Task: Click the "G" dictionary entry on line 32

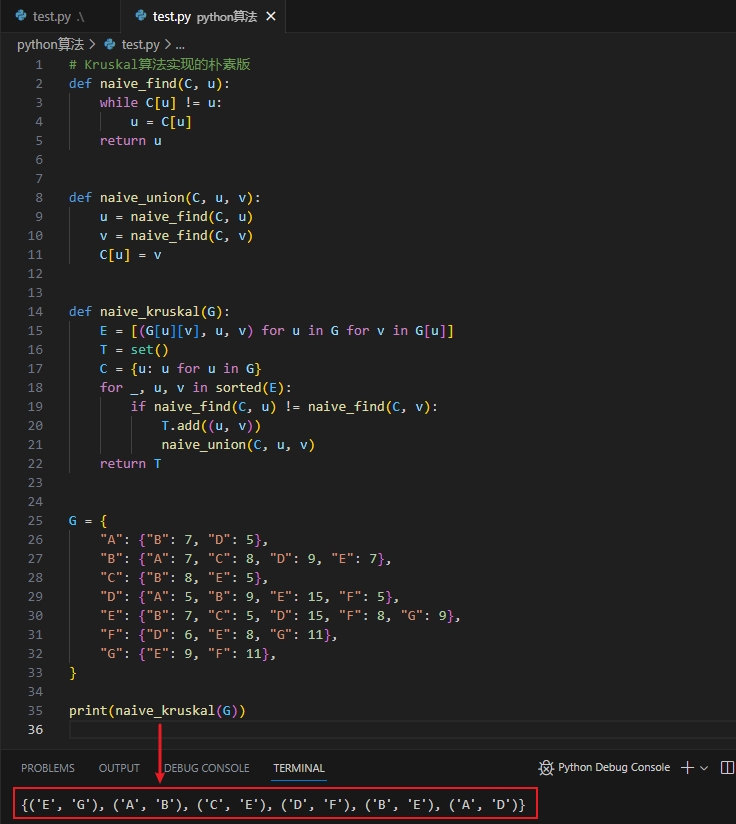Action: coord(188,654)
